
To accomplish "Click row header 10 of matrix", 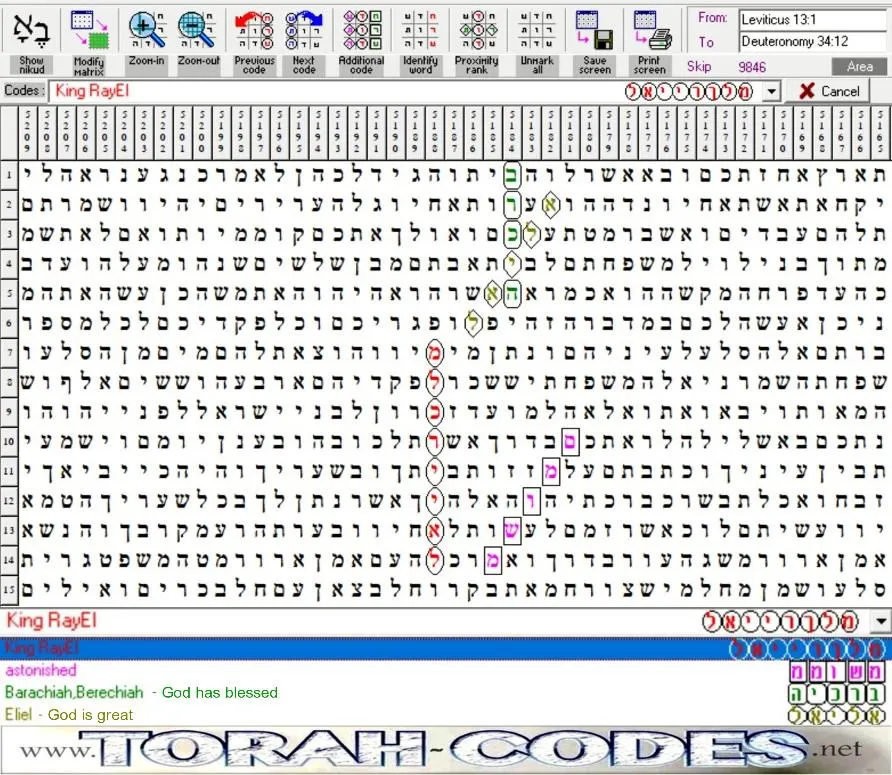I will pos(9,441).
